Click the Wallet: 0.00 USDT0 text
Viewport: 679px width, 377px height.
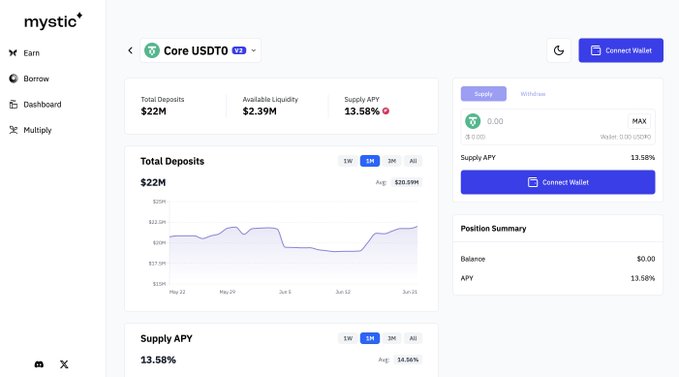click(x=625, y=137)
